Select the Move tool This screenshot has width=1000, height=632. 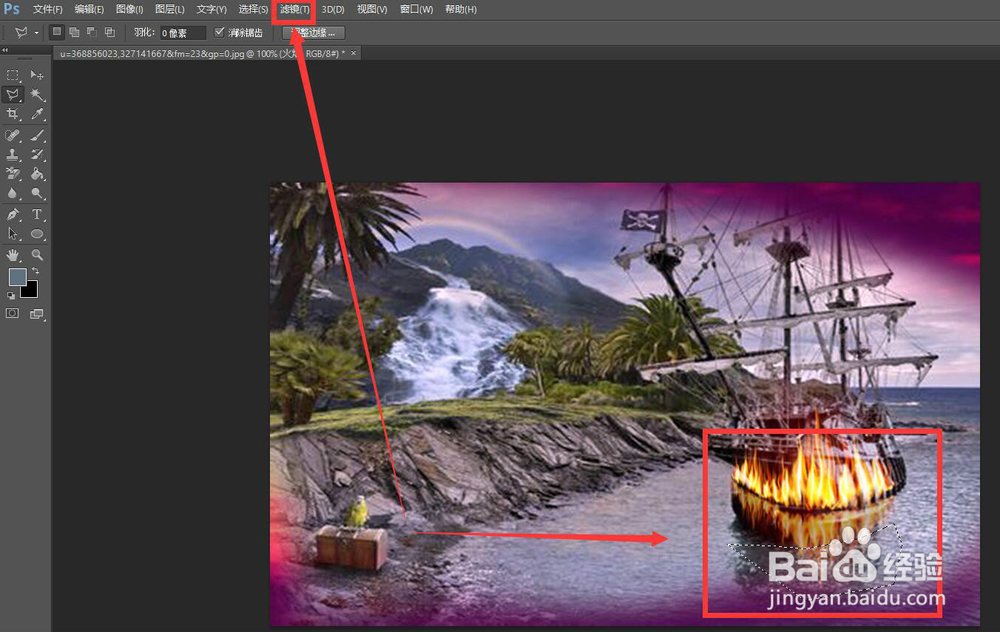37,75
